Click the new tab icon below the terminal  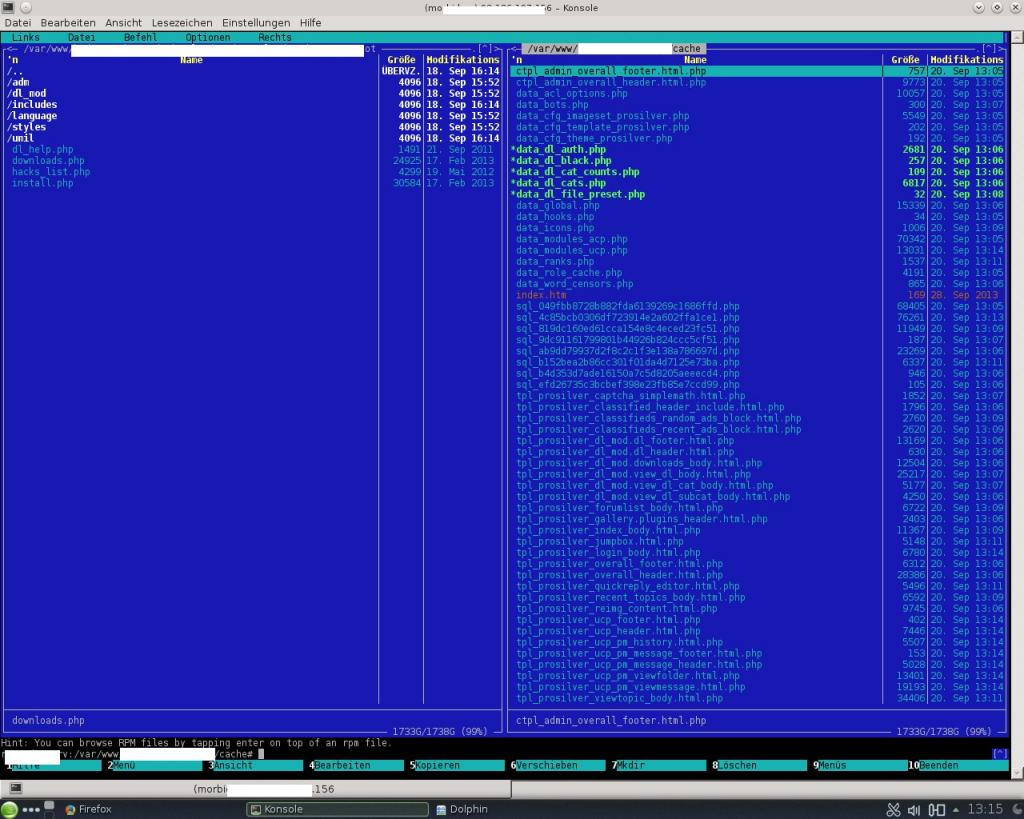coord(15,789)
